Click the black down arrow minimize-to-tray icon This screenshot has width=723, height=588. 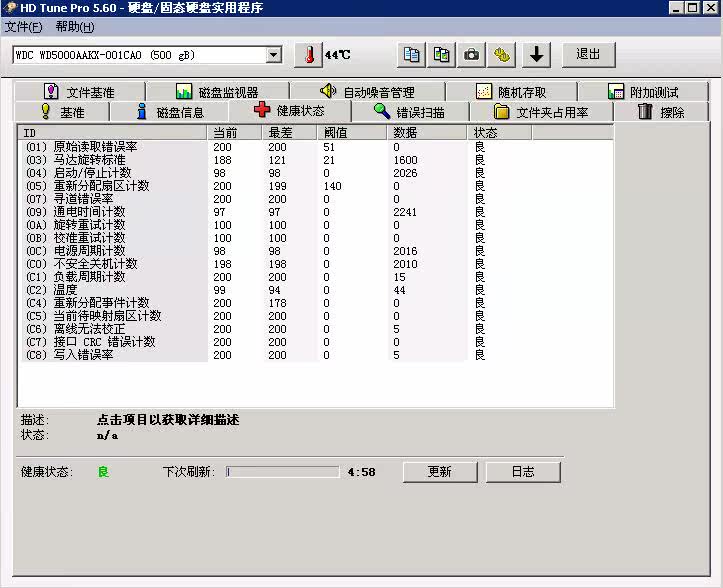coord(536,55)
